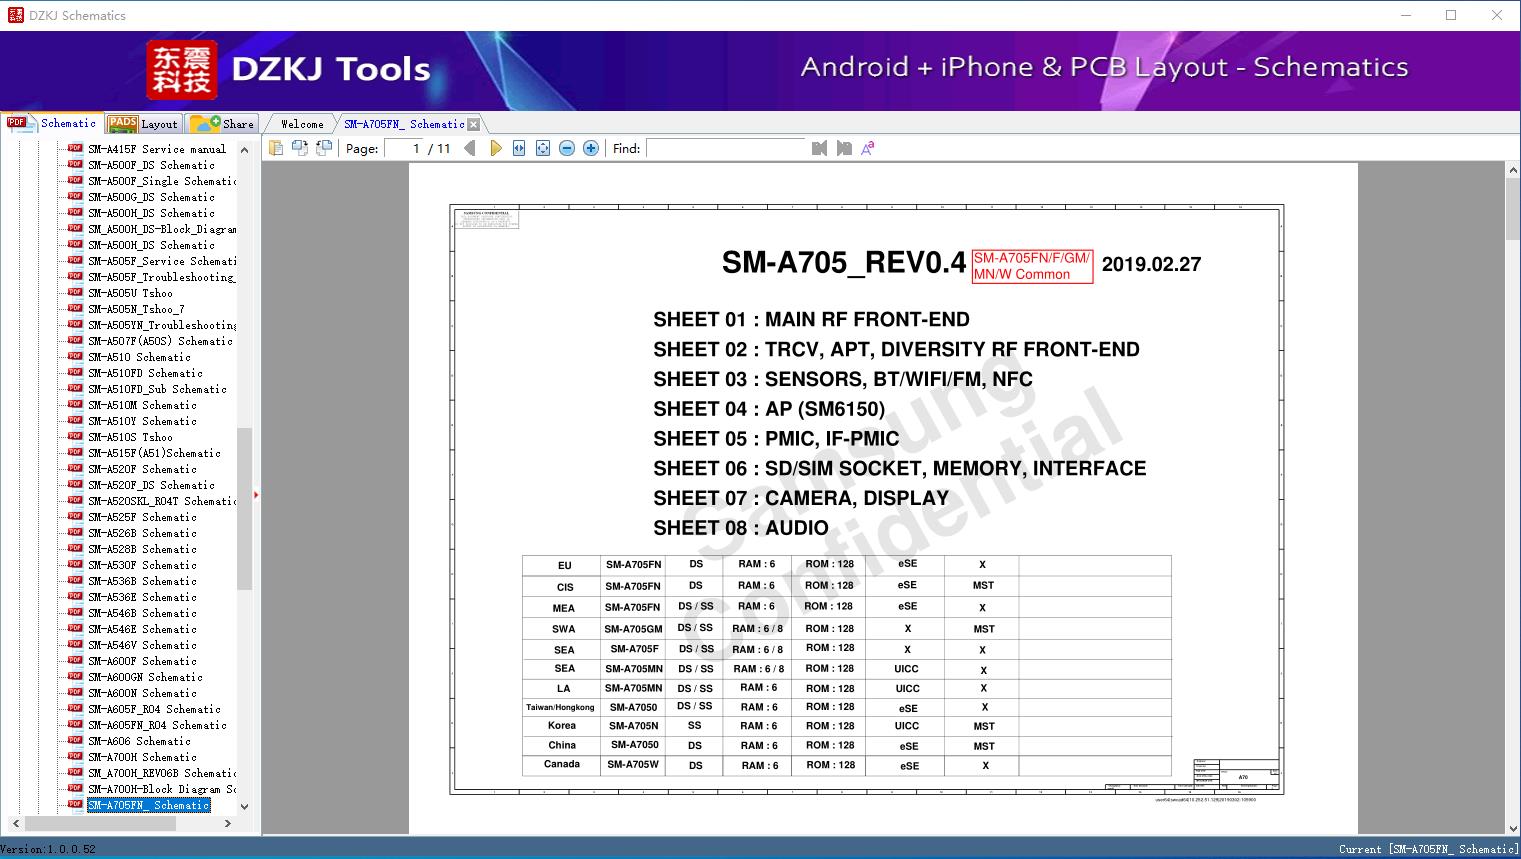Viewport: 1521px width, 859px height.
Task: Open SM-A510S Tshoo entry
Action: (130, 437)
